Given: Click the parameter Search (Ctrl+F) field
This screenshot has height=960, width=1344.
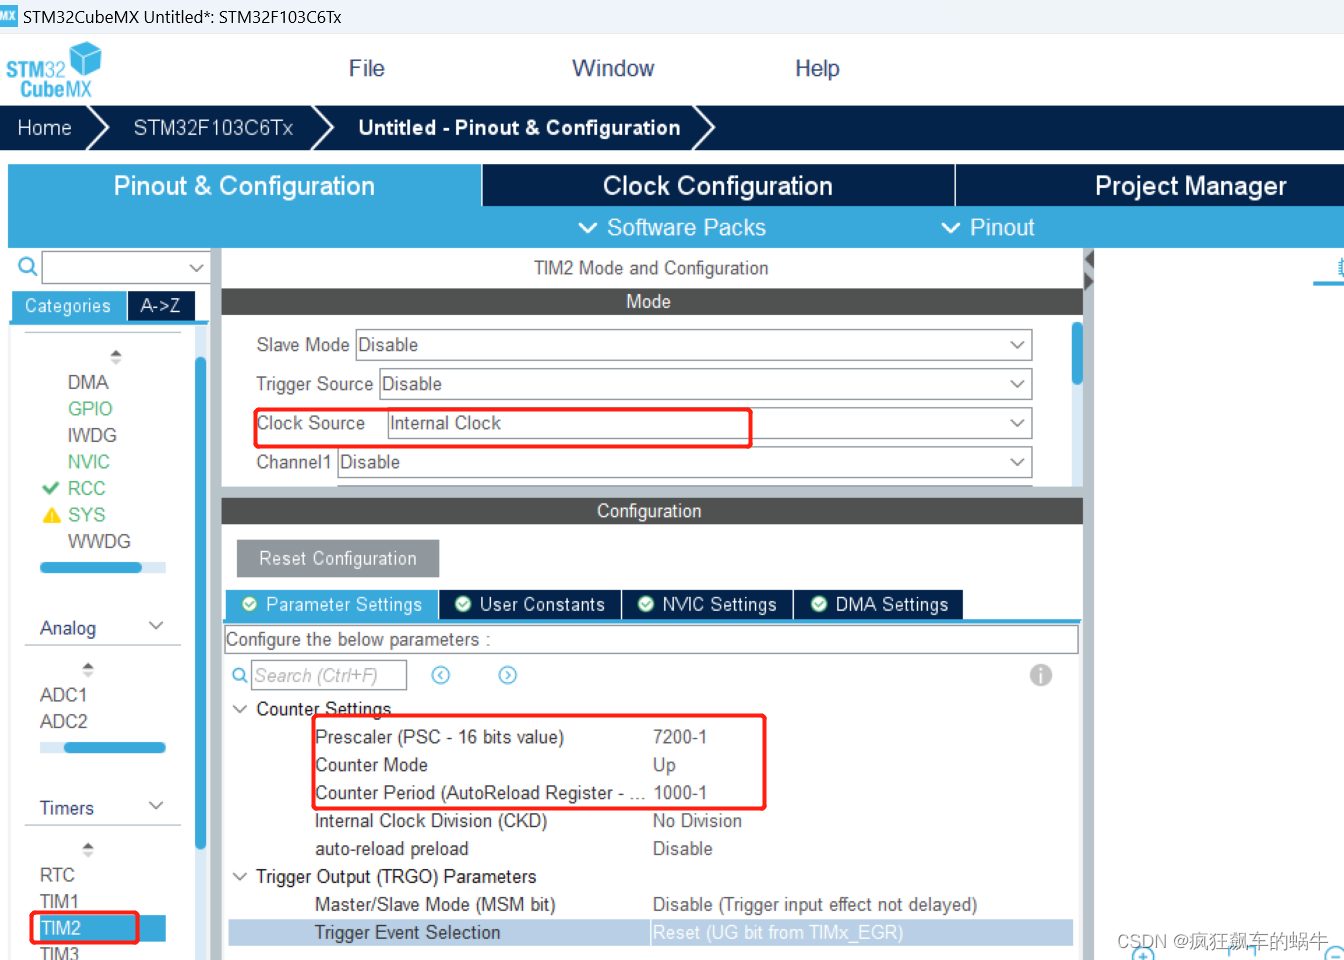Looking at the screenshot, I should (329, 675).
